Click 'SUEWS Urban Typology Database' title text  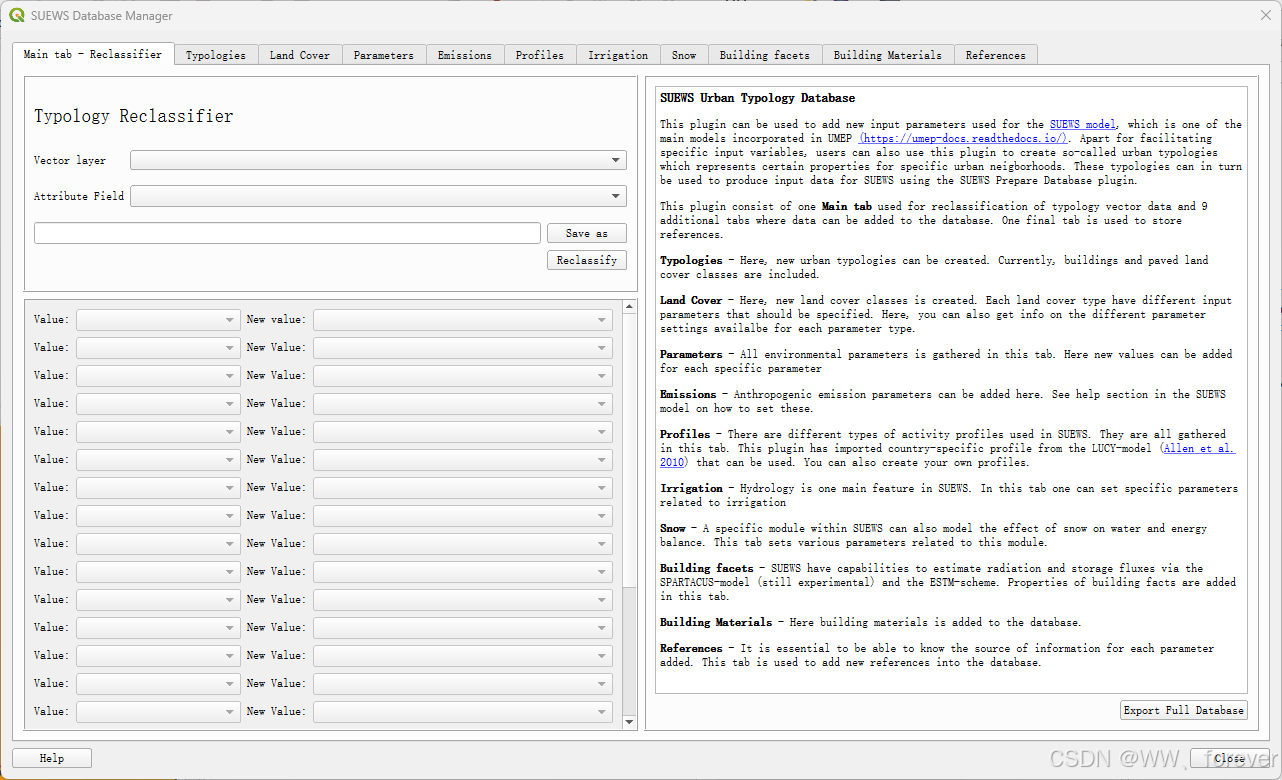[x=758, y=98]
